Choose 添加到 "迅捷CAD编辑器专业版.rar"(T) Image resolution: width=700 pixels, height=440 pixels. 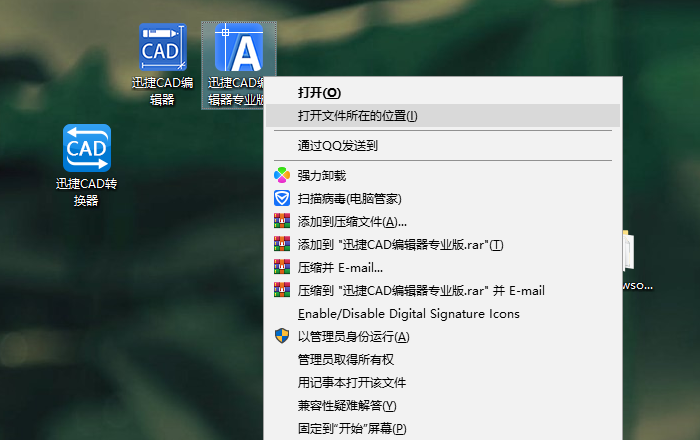(442, 245)
